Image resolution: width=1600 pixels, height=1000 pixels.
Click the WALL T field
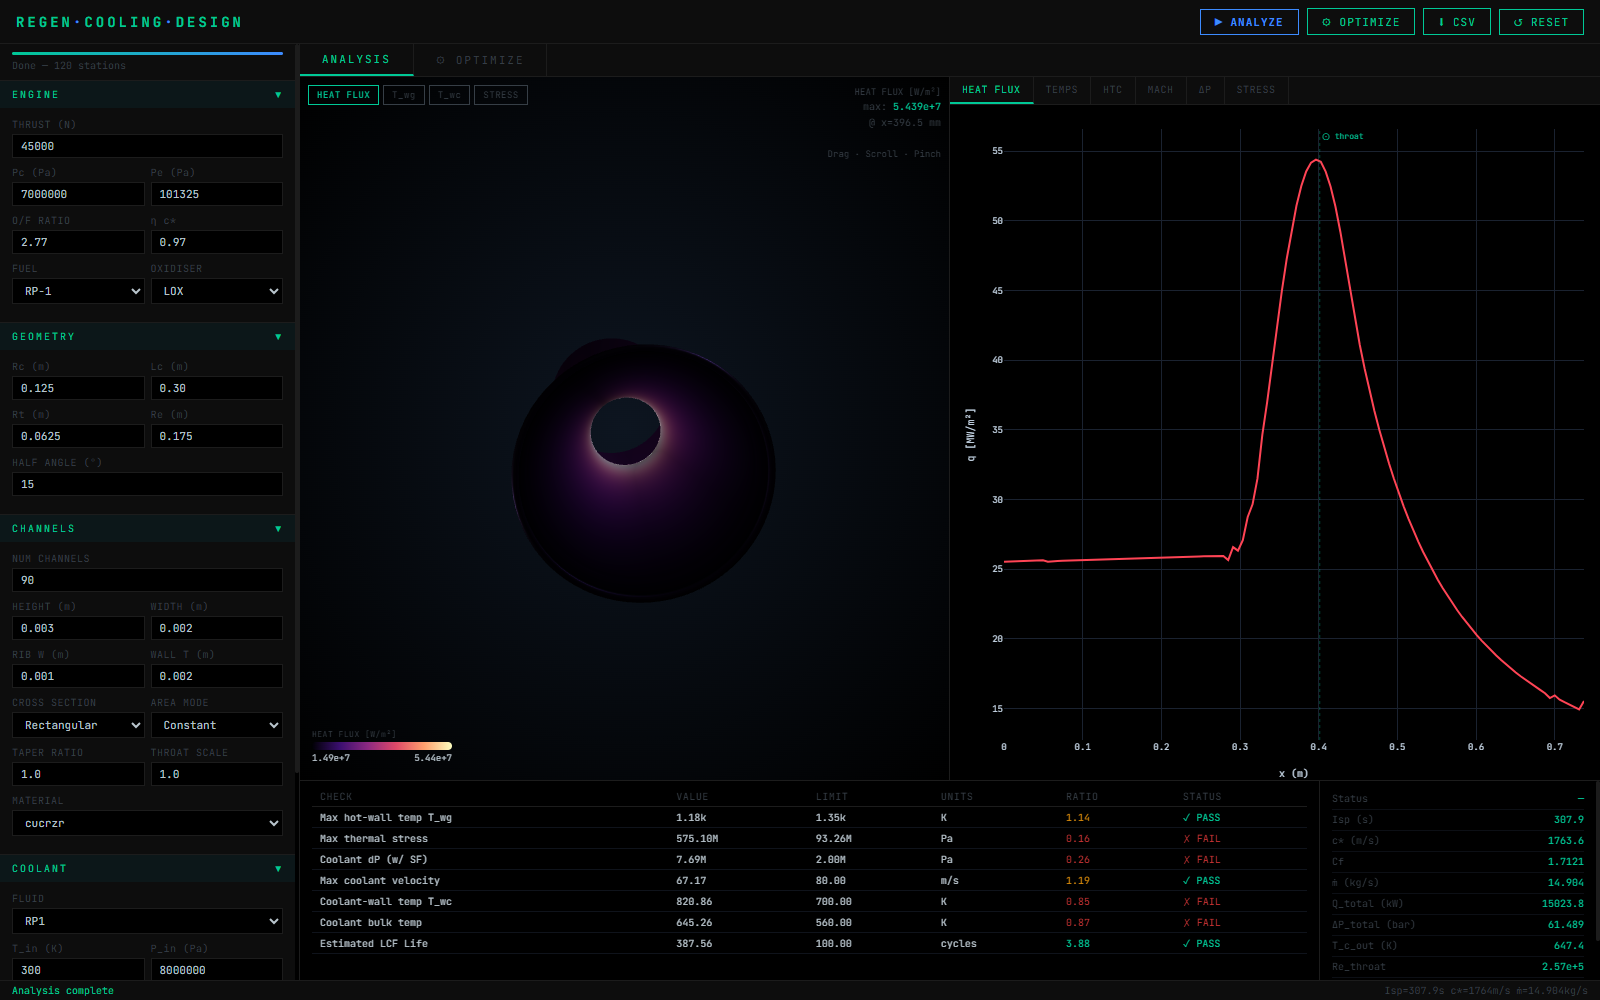coord(217,676)
